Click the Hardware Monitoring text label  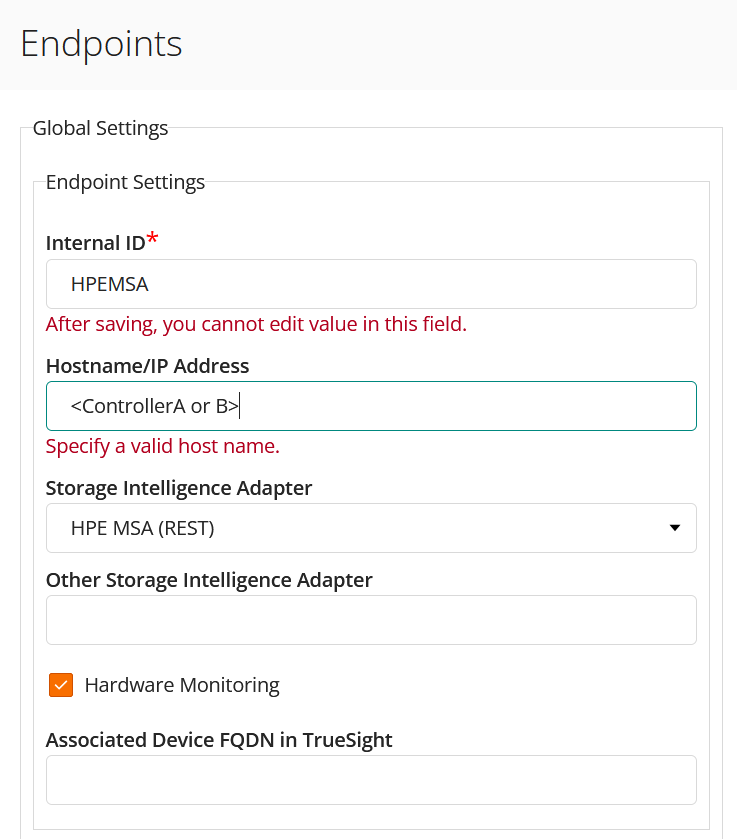click(x=181, y=685)
